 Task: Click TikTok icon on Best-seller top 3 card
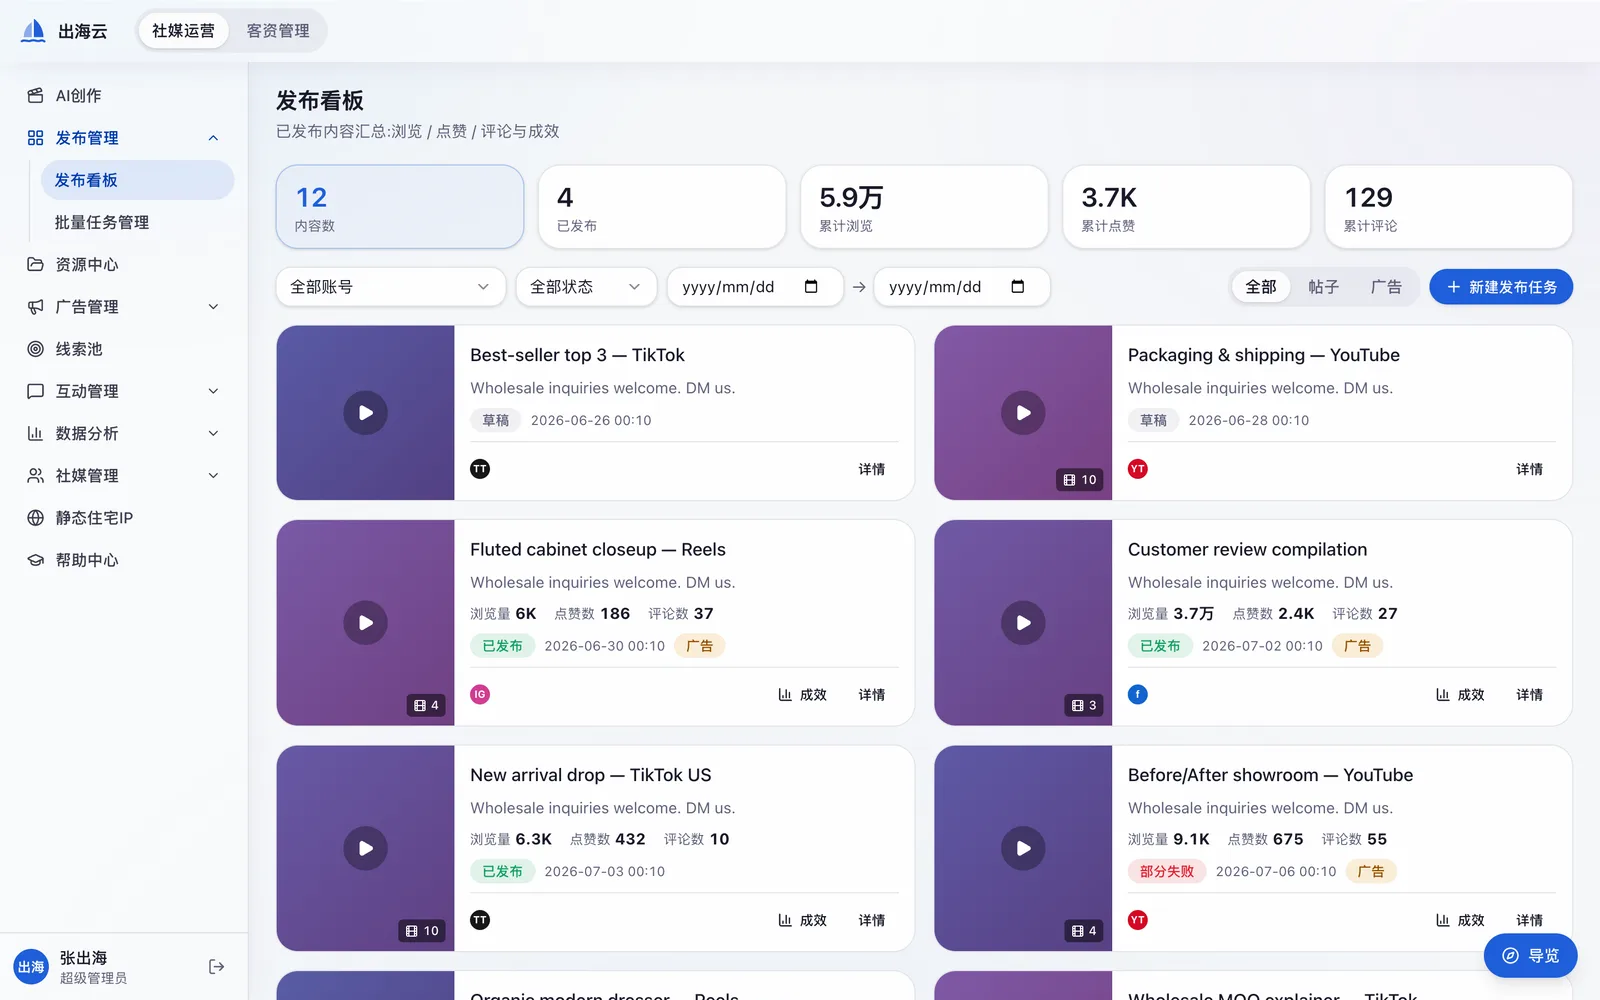[x=480, y=469]
